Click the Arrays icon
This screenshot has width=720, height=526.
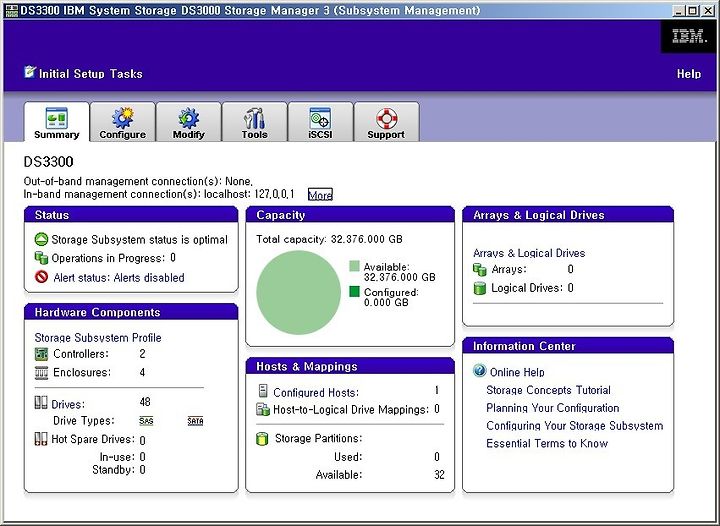[479, 269]
